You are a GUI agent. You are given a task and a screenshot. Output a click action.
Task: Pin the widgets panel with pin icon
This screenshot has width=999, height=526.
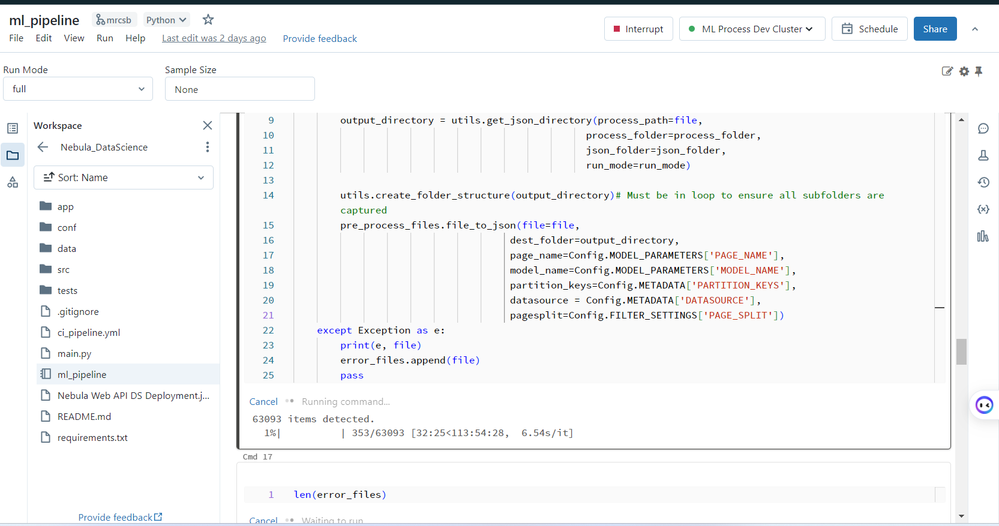[x=979, y=71]
